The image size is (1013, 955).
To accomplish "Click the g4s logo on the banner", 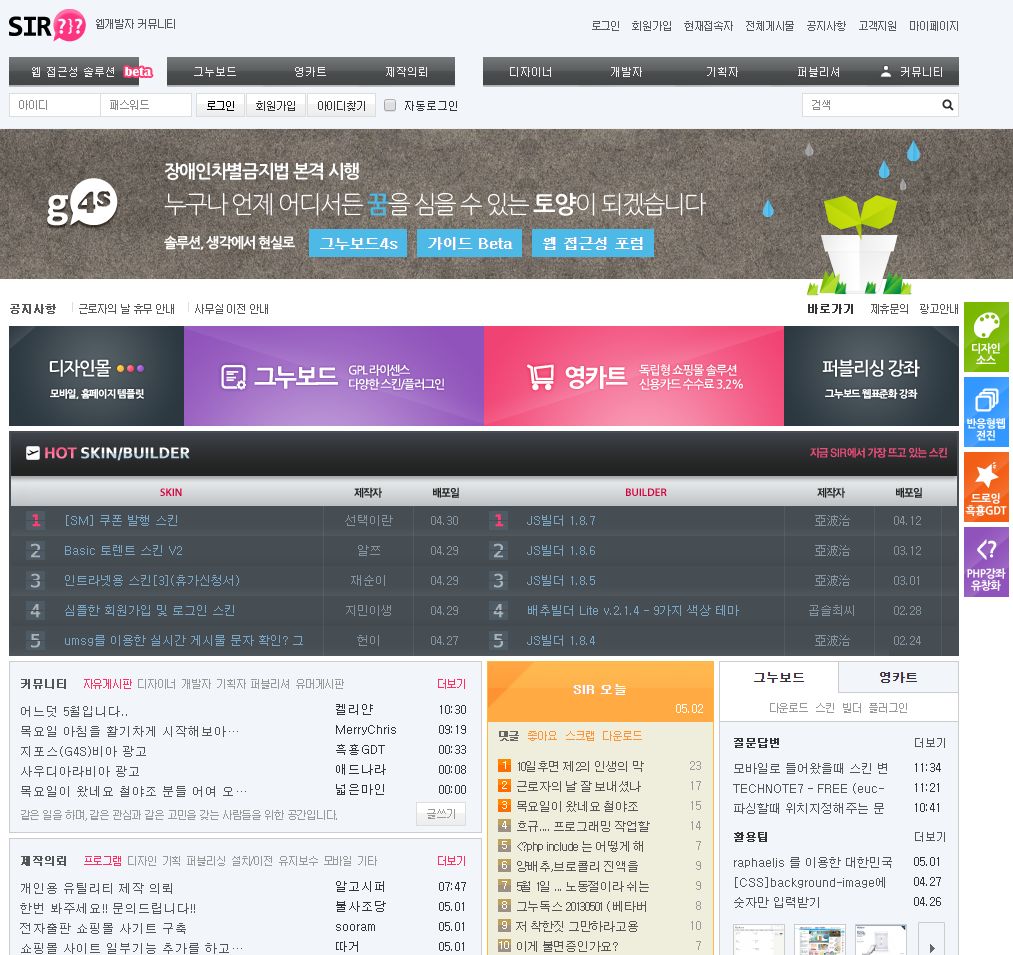I will click(82, 205).
